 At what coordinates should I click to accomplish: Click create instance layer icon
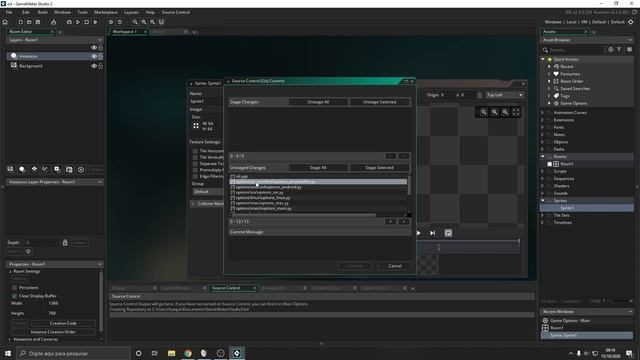click(x=22, y=169)
